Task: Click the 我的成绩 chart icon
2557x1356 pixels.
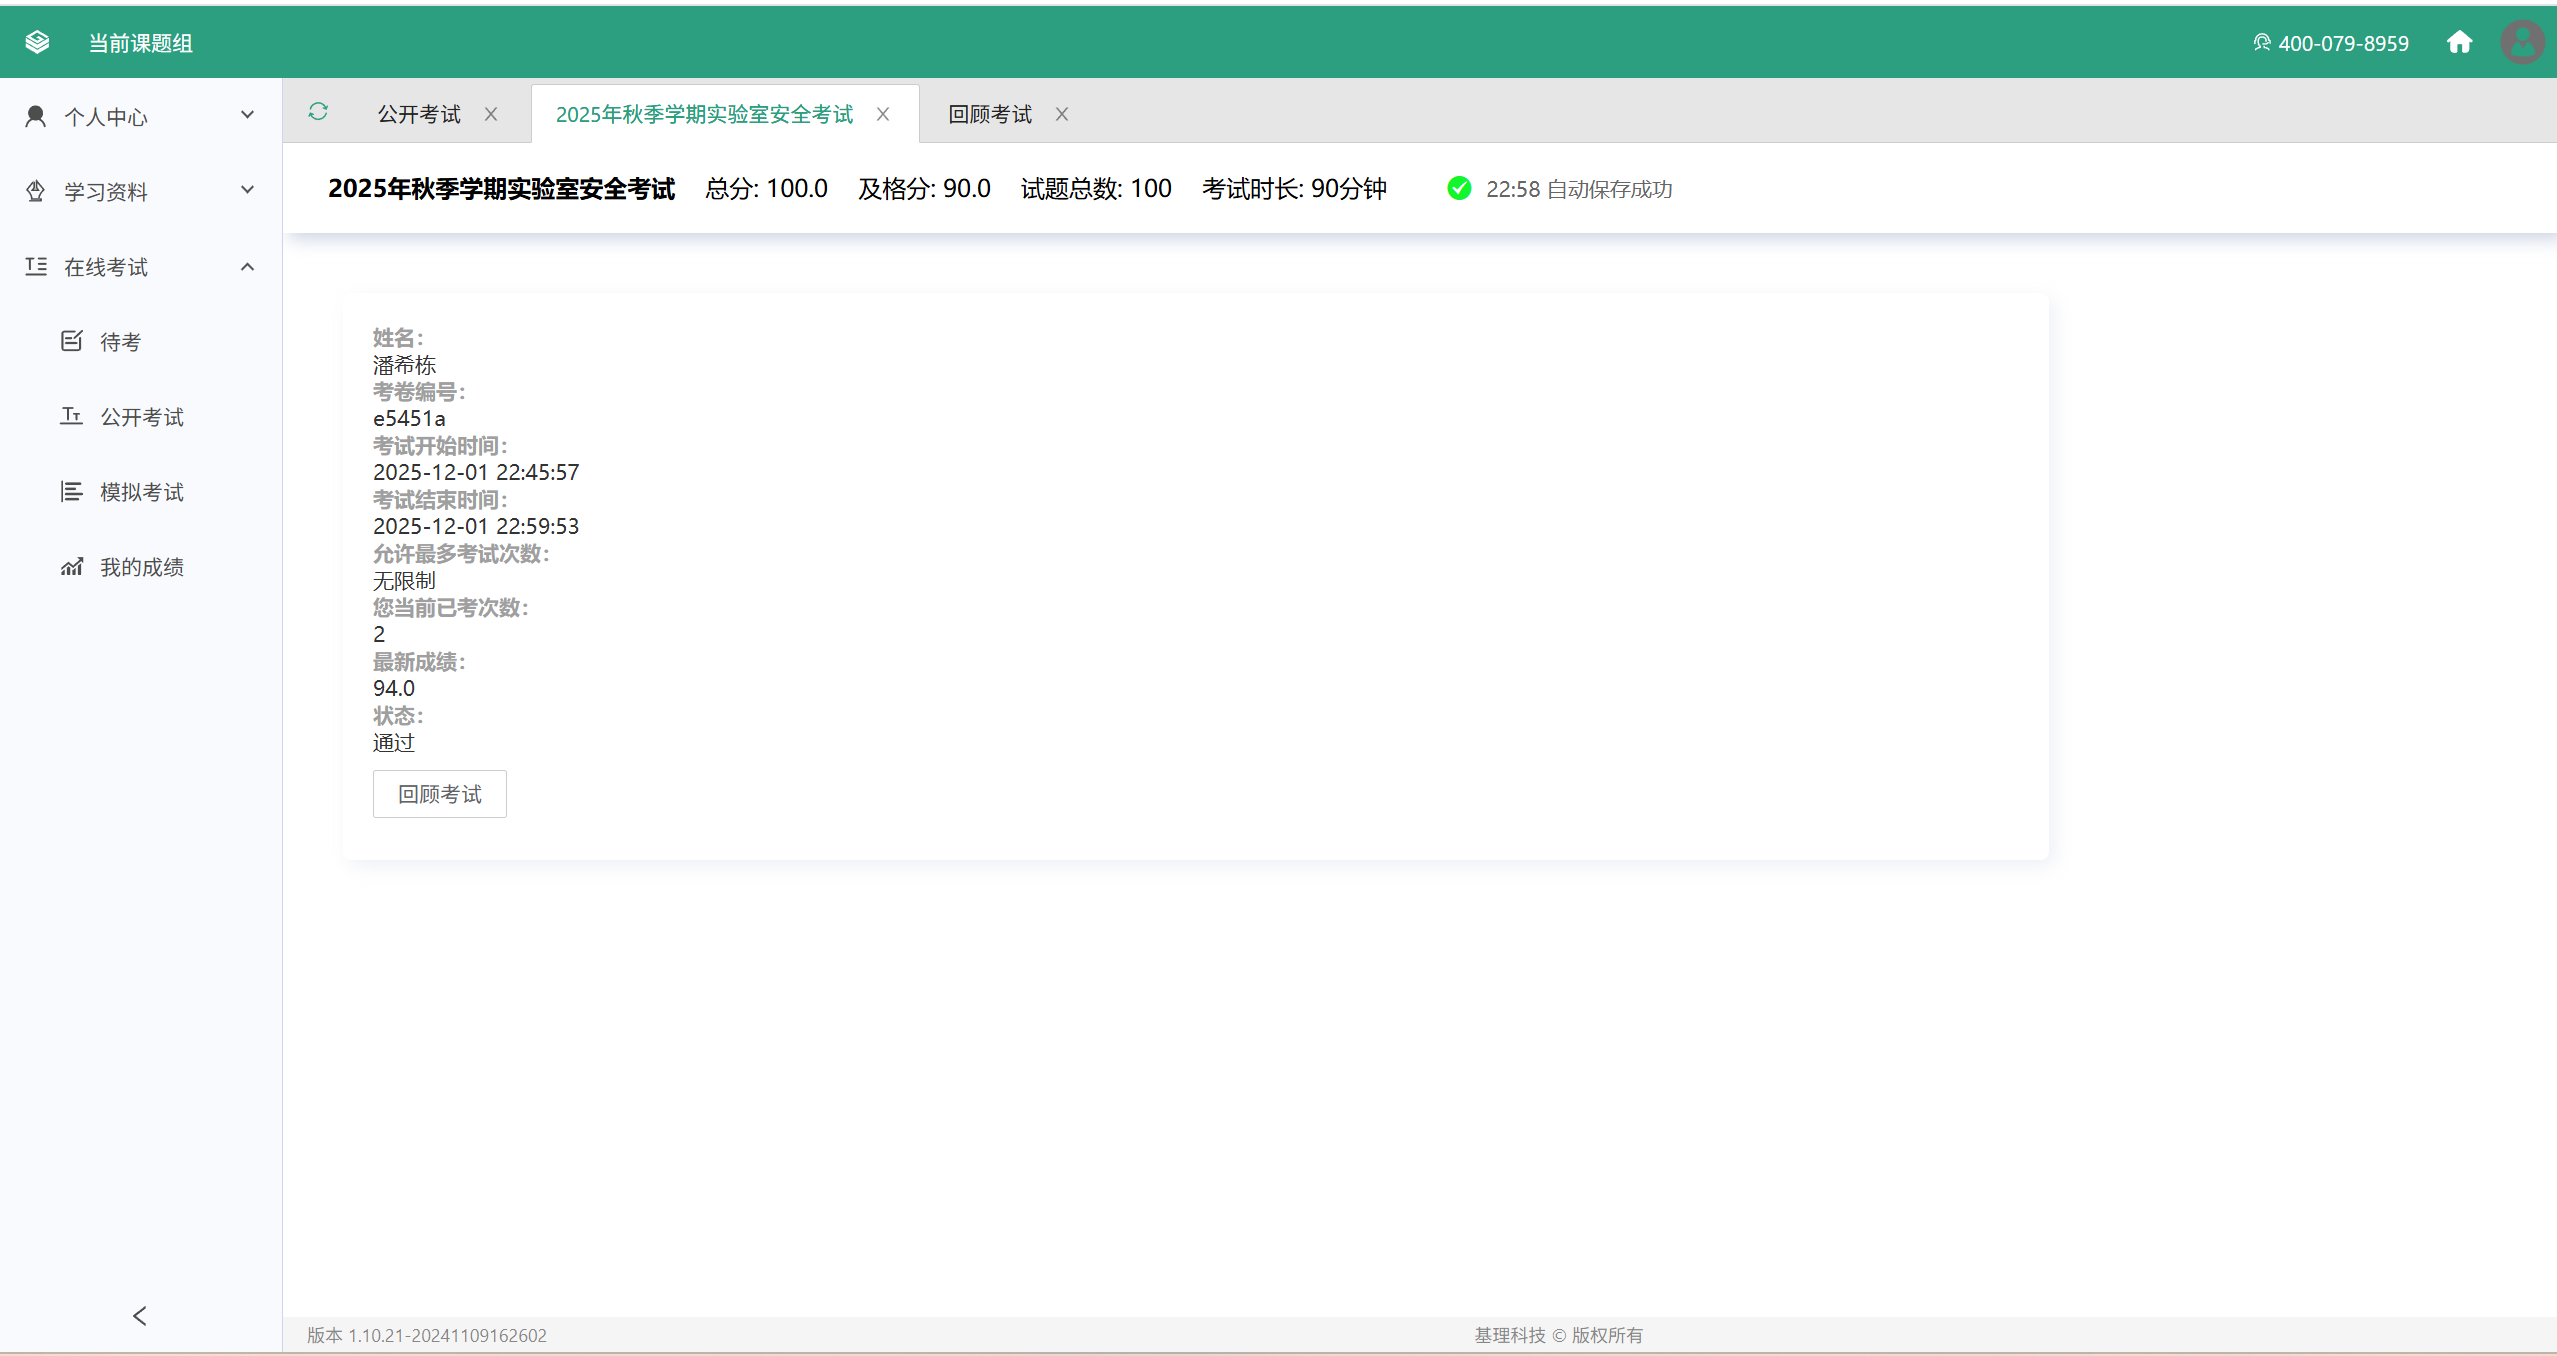Action: [x=72, y=567]
